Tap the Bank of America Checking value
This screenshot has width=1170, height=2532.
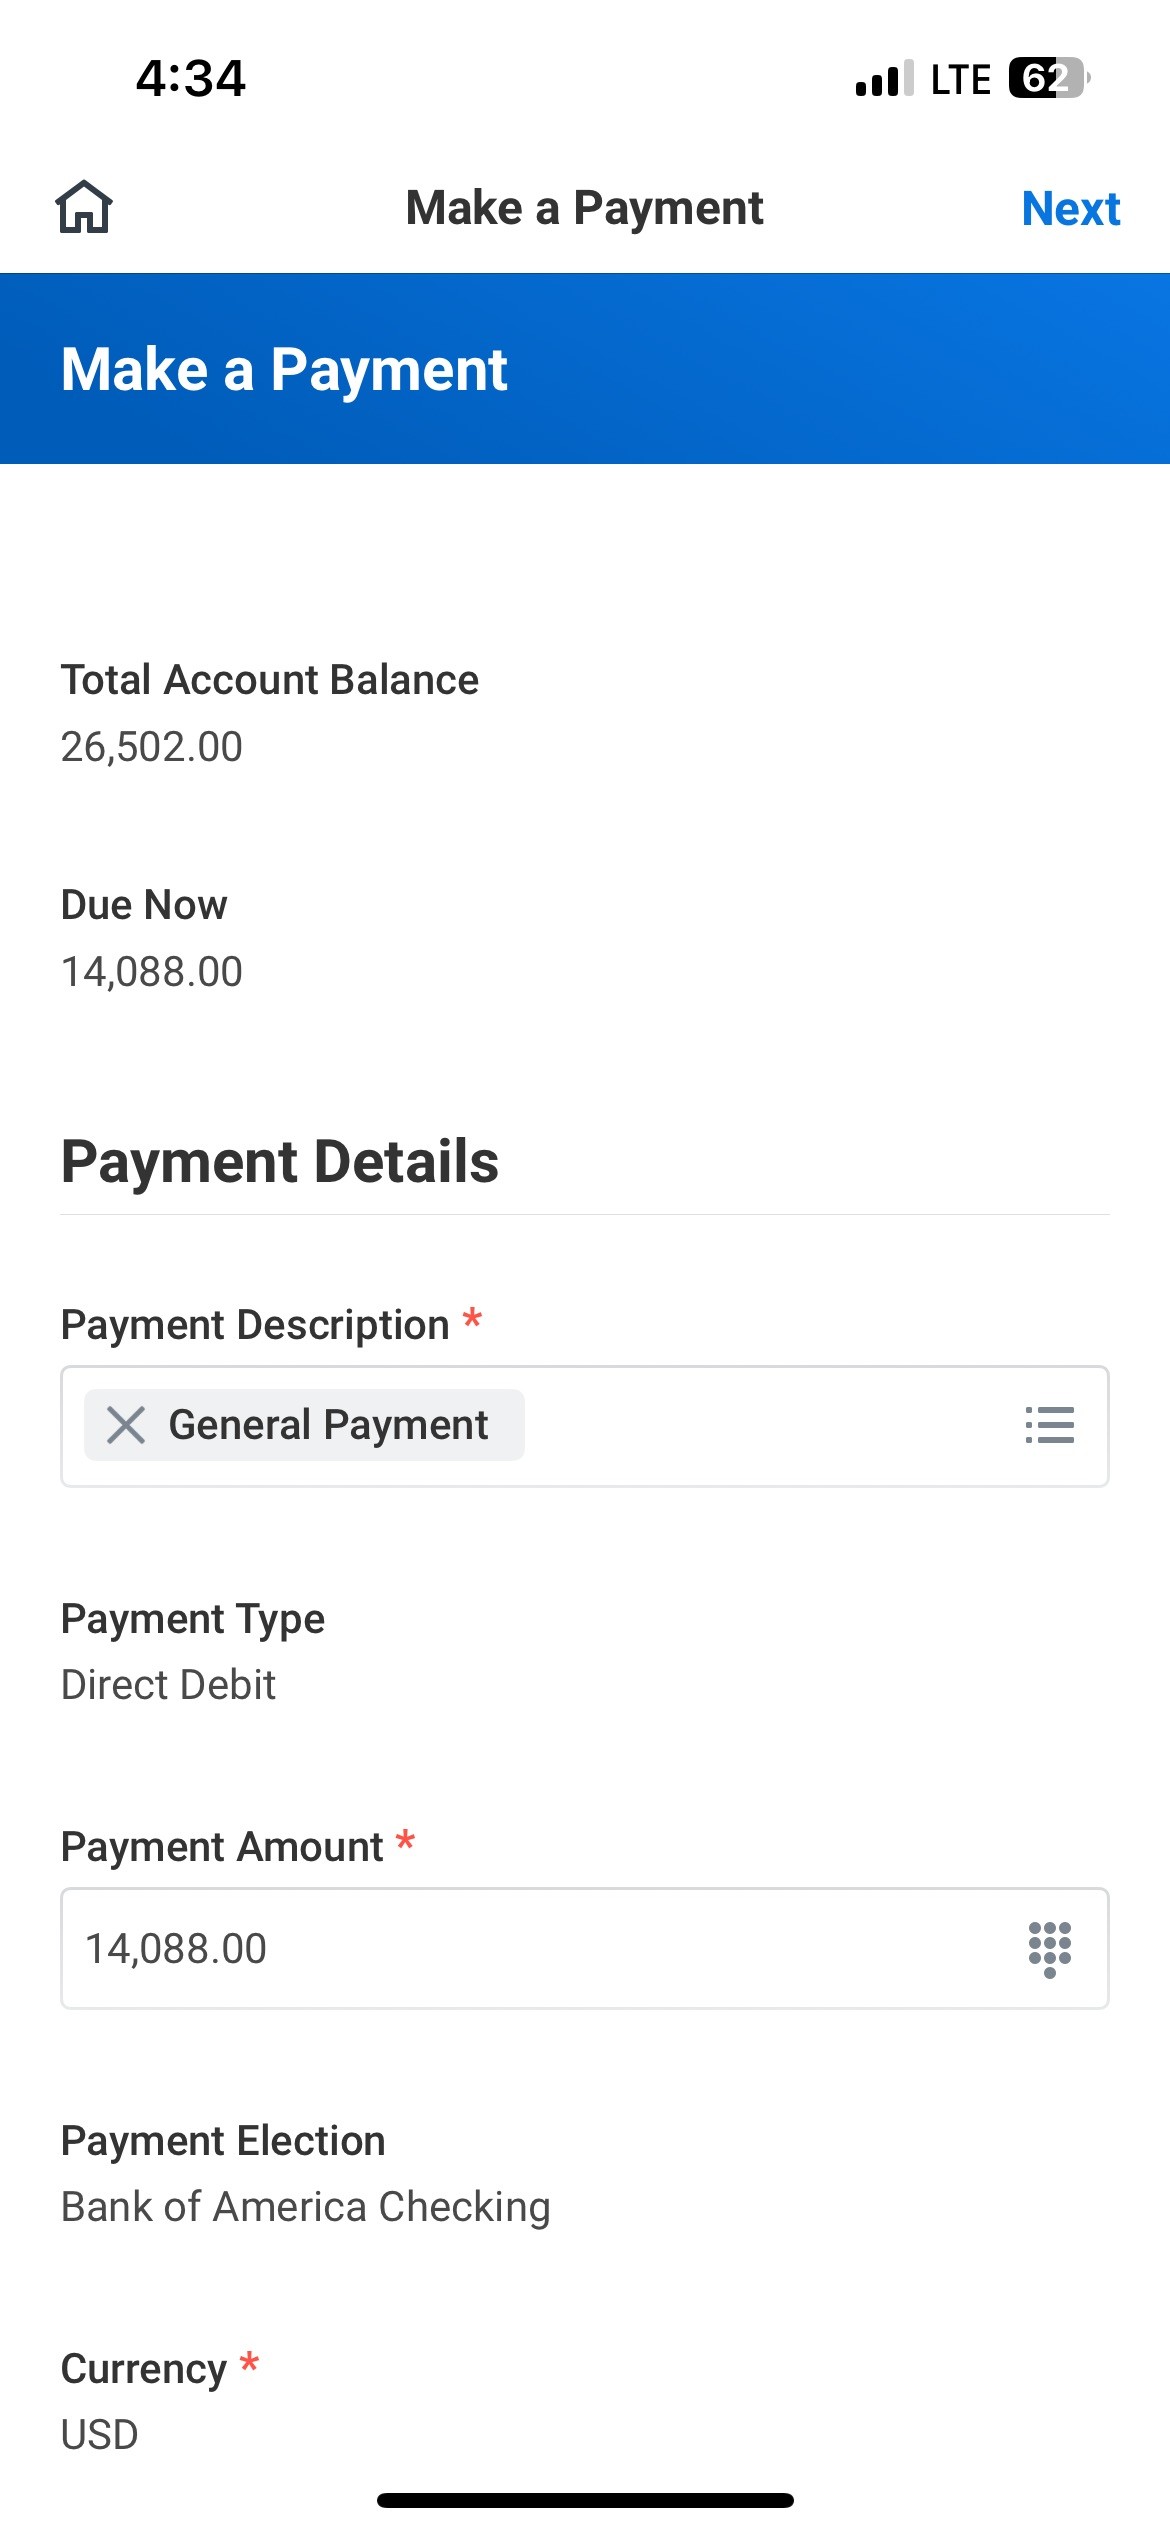(x=305, y=2207)
